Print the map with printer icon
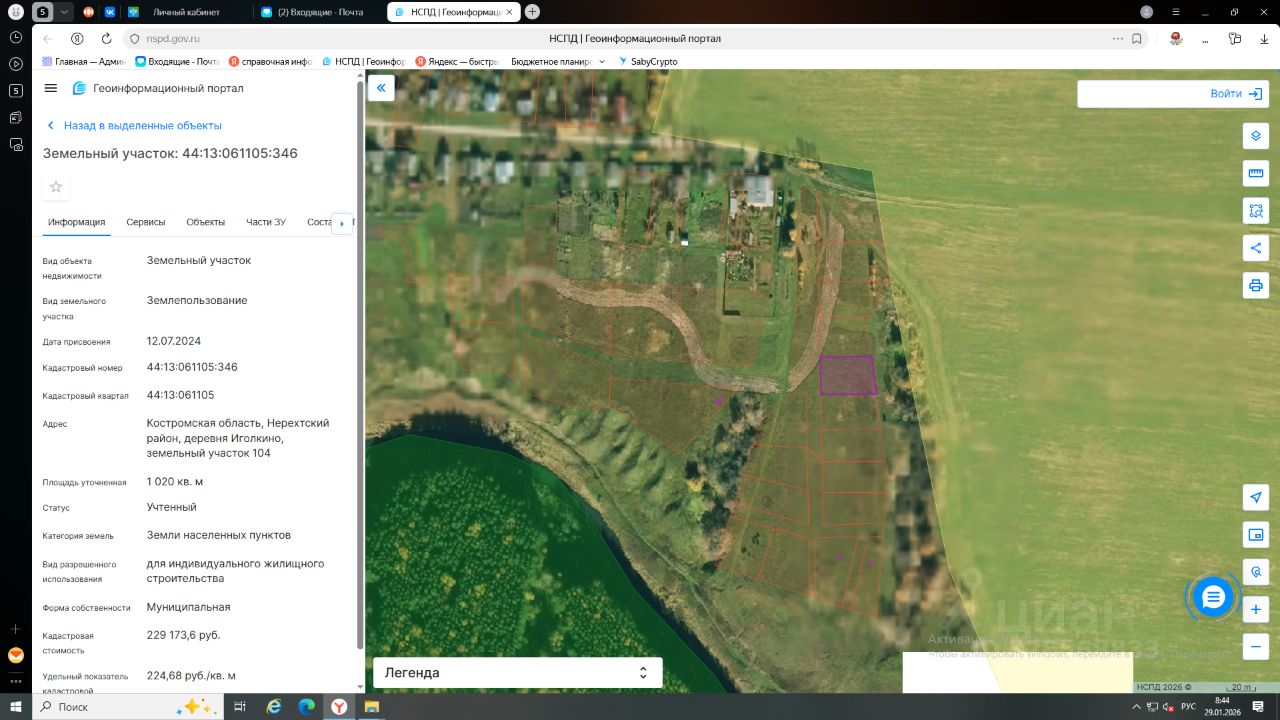The width and height of the screenshot is (1280, 720). click(1256, 285)
